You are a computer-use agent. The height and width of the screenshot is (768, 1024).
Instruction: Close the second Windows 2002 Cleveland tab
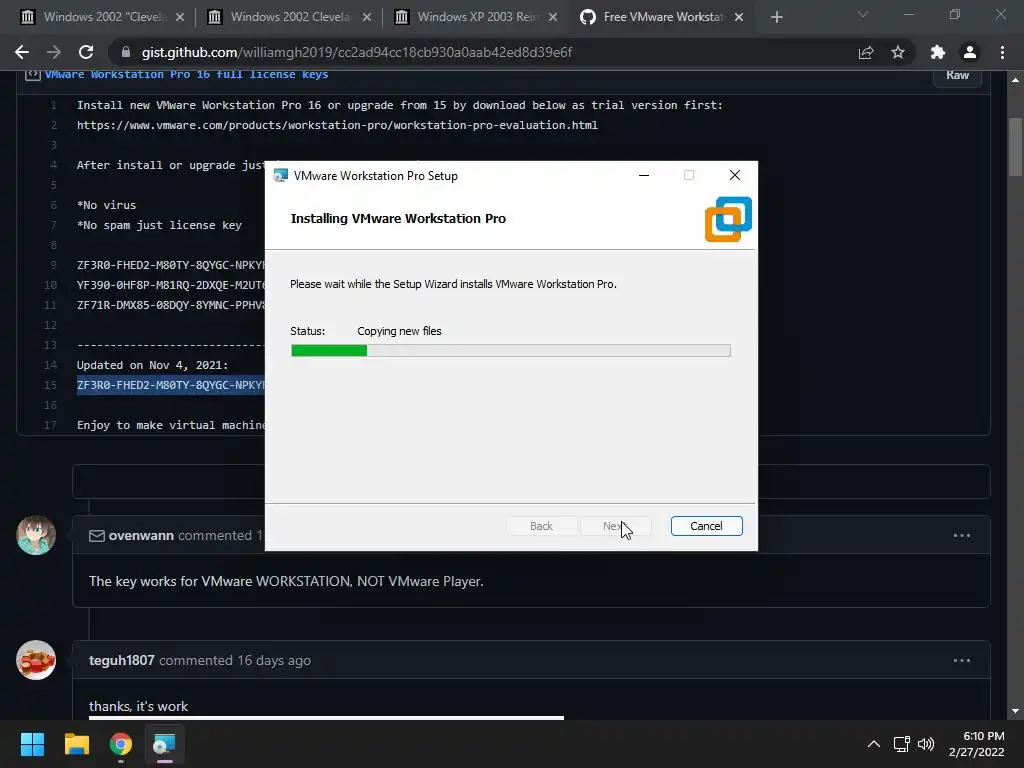[367, 17]
